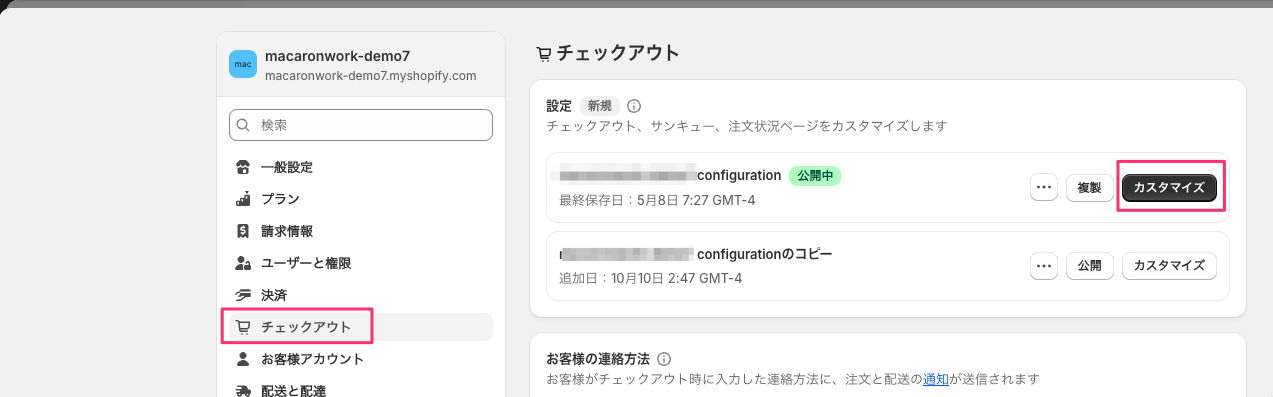Viewport: 1273px width, 397px height.
Task: Click the お客様アカウント person icon
Action: [x=243, y=359]
